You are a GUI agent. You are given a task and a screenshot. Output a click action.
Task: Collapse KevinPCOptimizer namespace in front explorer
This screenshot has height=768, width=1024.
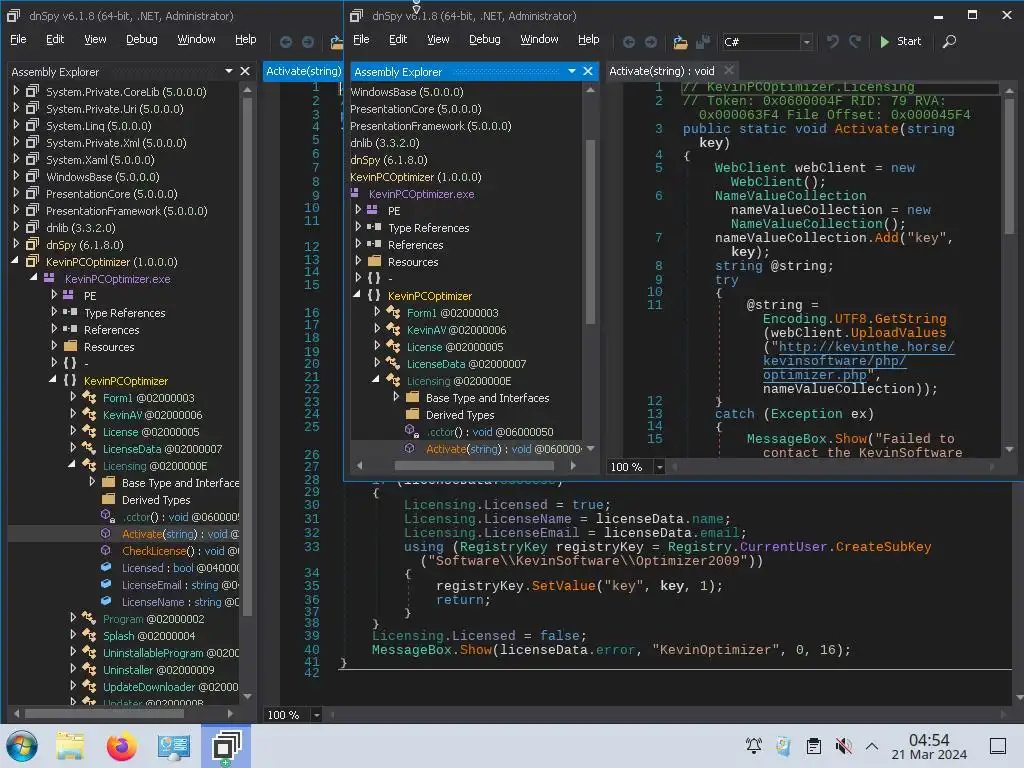click(357, 295)
